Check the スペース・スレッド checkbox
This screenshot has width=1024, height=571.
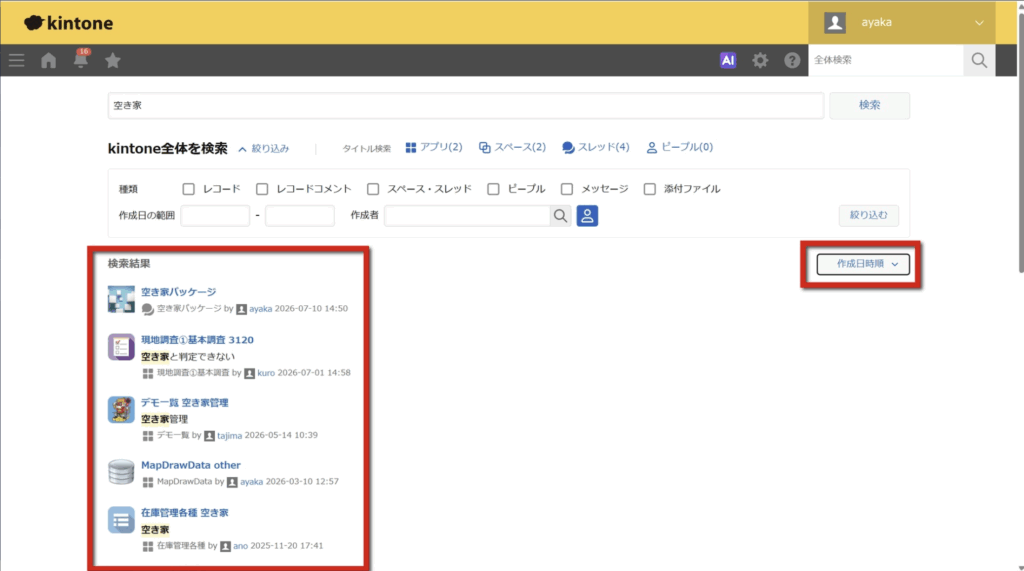[x=373, y=189]
